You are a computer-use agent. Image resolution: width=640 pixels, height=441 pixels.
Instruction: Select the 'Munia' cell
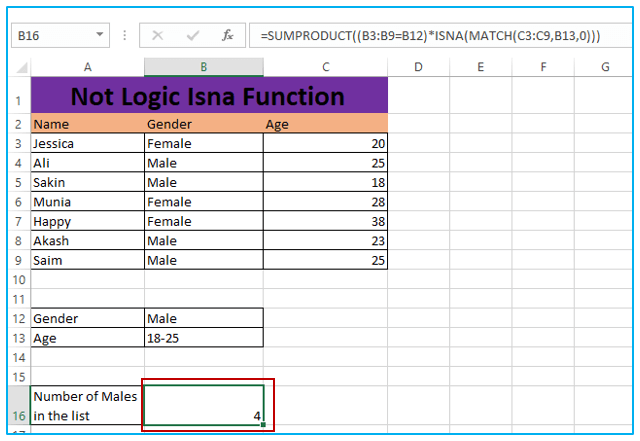[x=87, y=202]
